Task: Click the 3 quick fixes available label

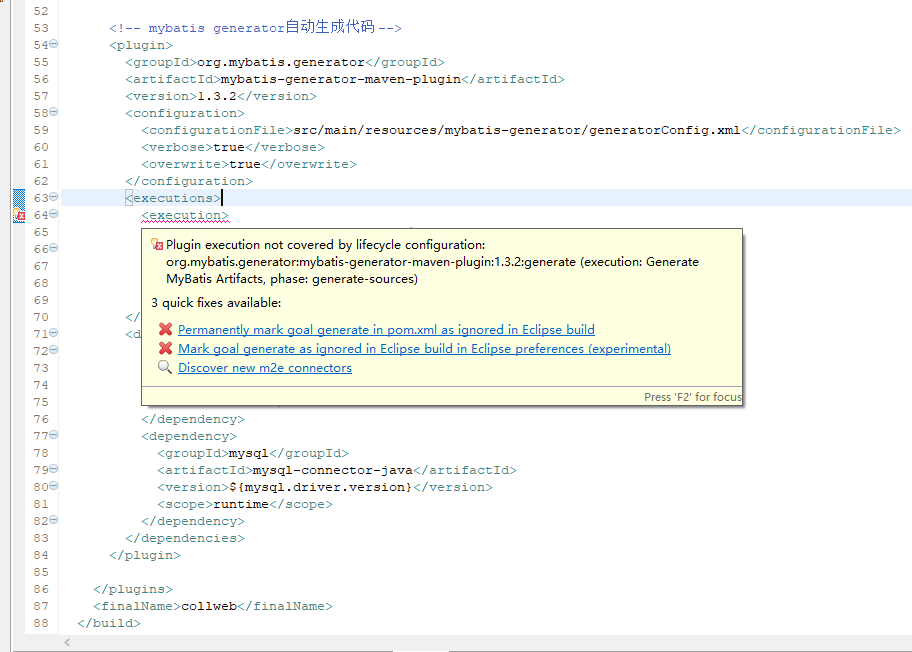Action: (x=216, y=303)
